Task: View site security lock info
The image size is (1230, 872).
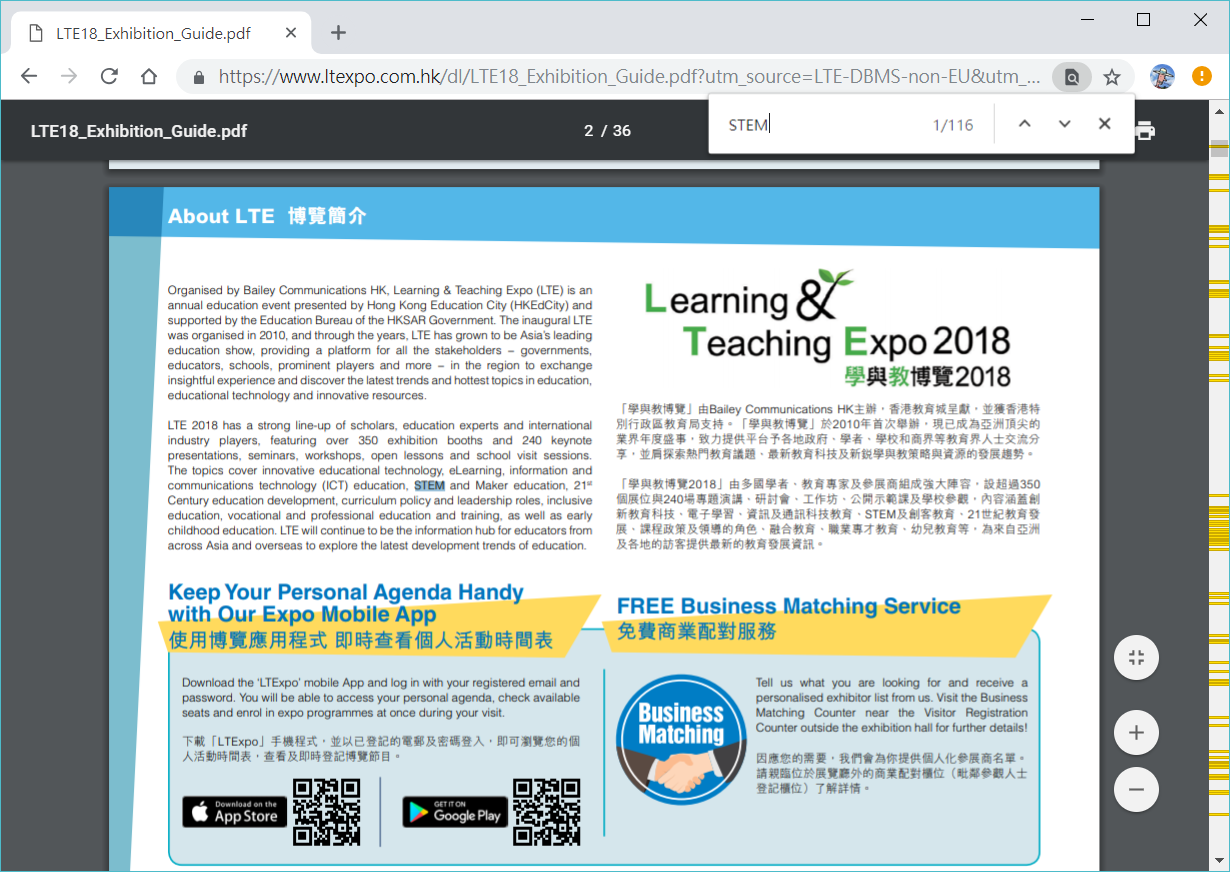Action: (199, 77)
